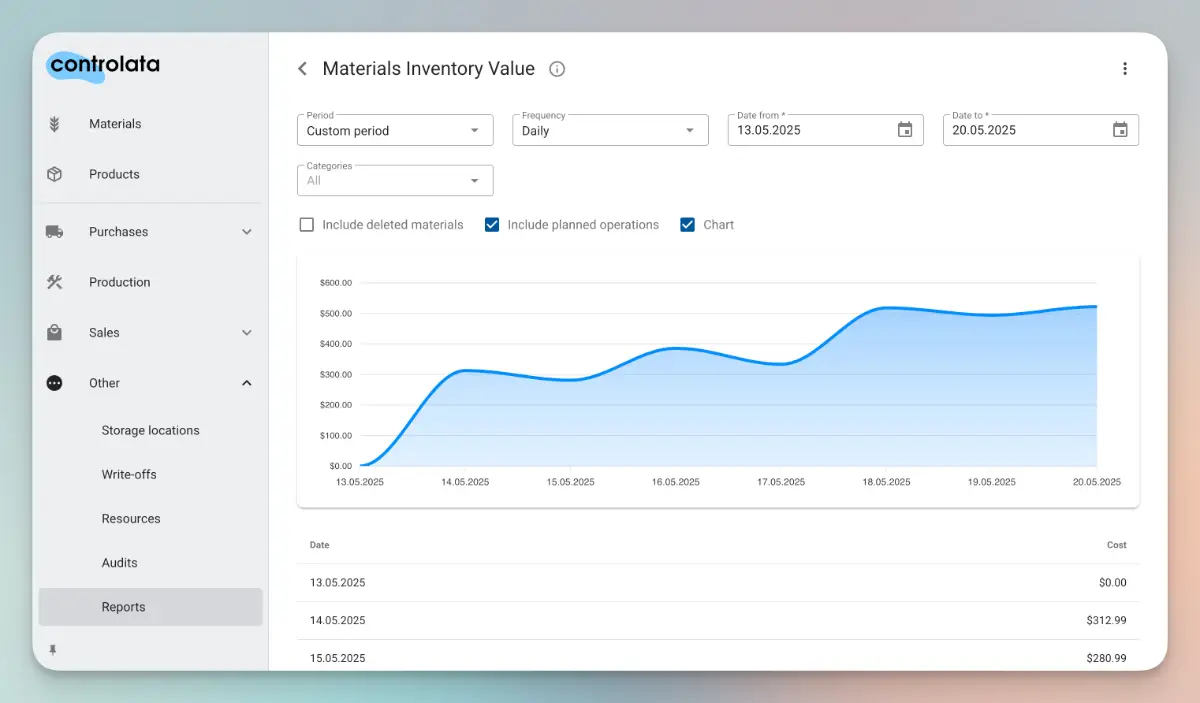Open the Date to calendar picker icon
1200x703 pixels.
click(1120, 130)
